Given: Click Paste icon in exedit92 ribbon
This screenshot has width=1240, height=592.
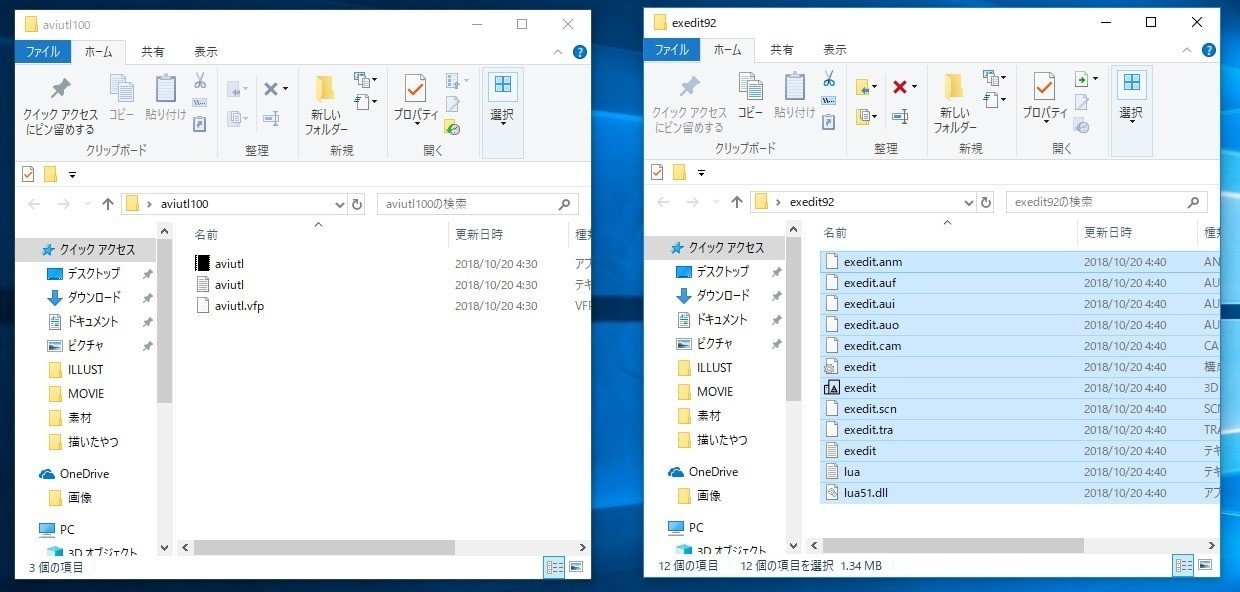Looking at the screenshot, I should pyautogui.click(x=794, y=96).
